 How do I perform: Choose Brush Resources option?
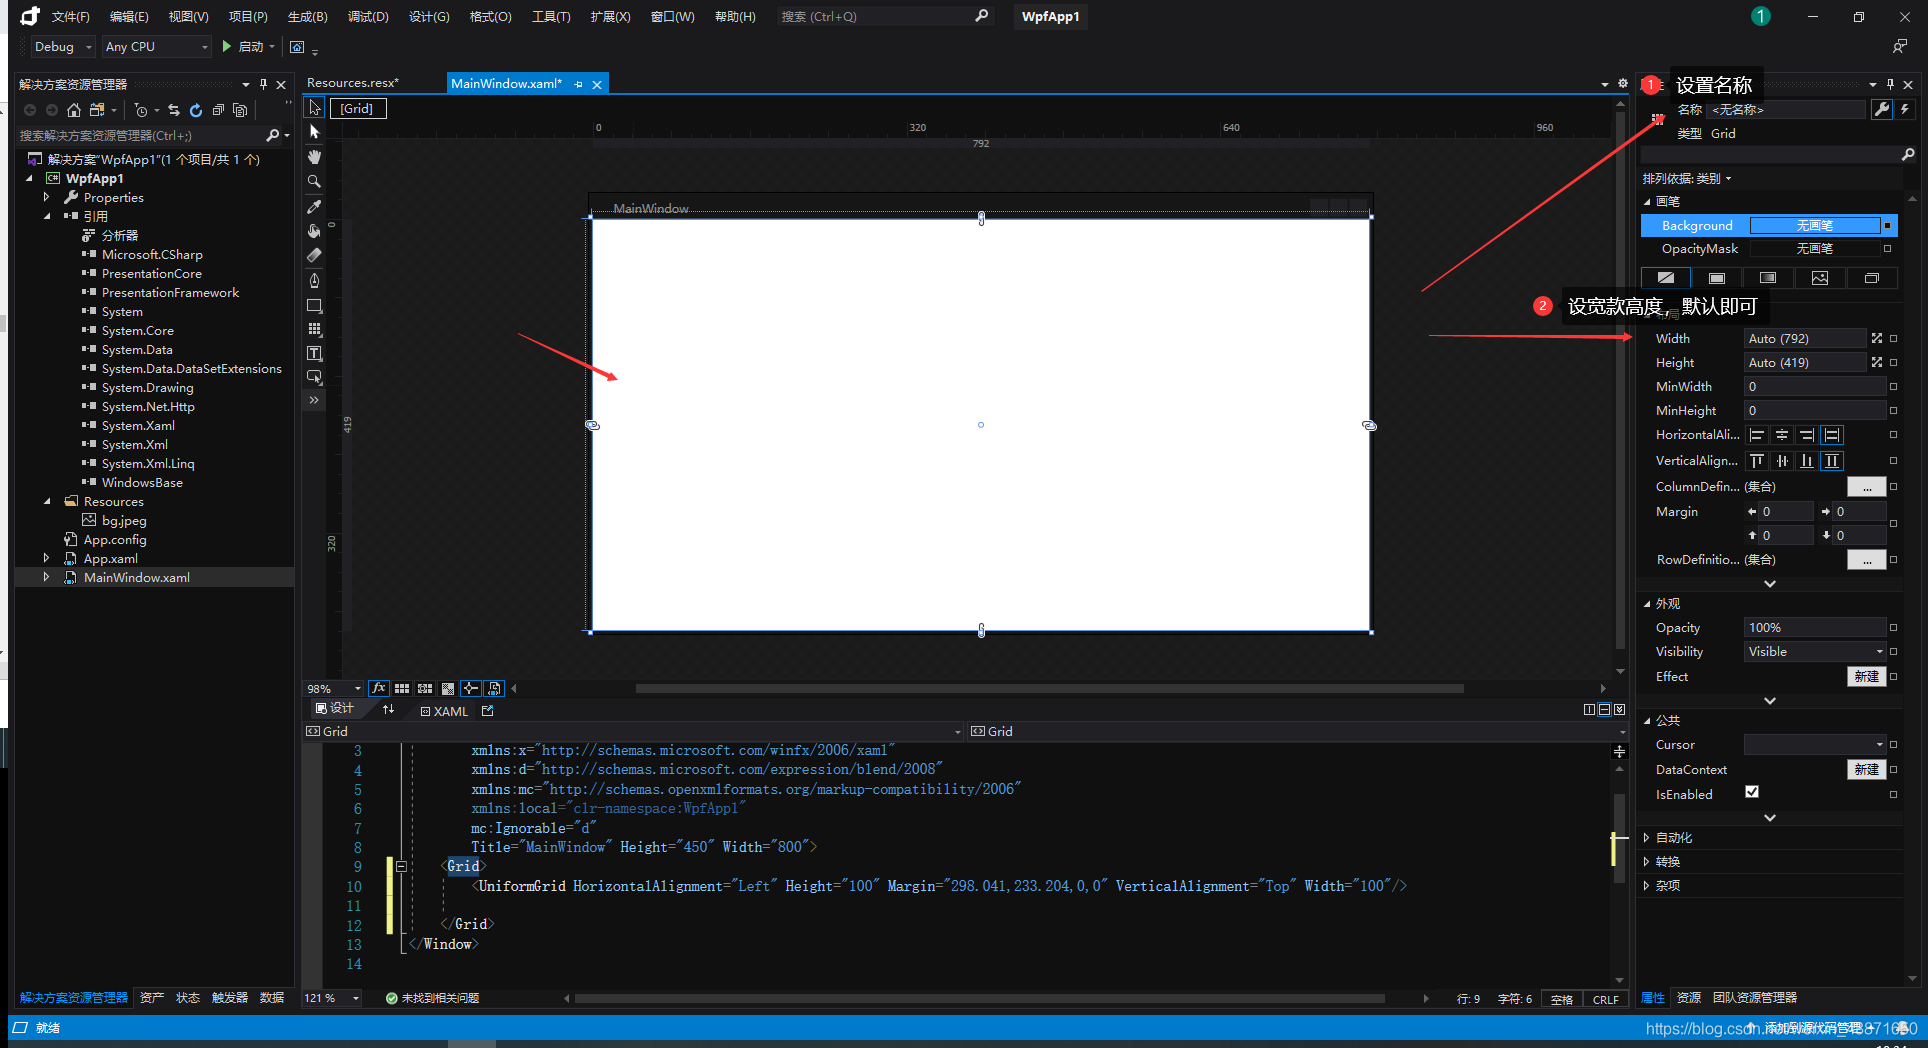tap(1872, 278)
